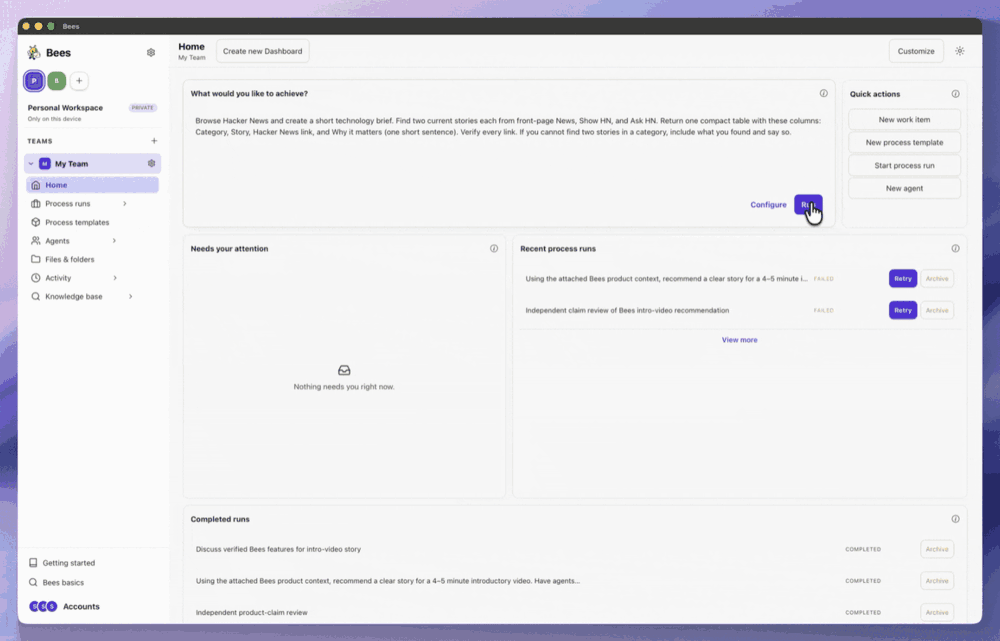
Task: Open 'Independent product-claim review' run
Action: click(x=251, y=612)
